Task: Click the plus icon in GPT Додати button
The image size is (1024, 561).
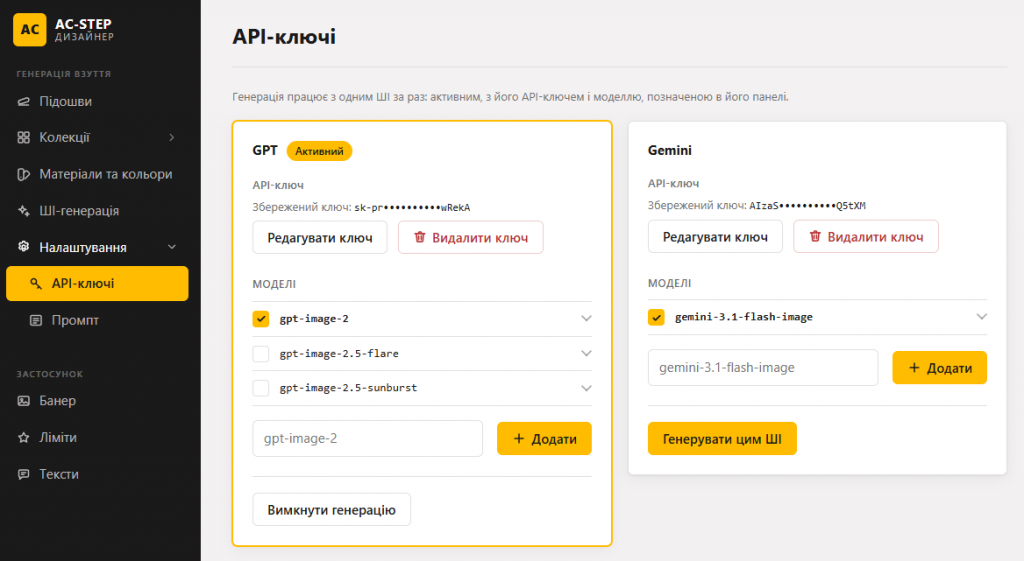Action: [x=519, y=438]
